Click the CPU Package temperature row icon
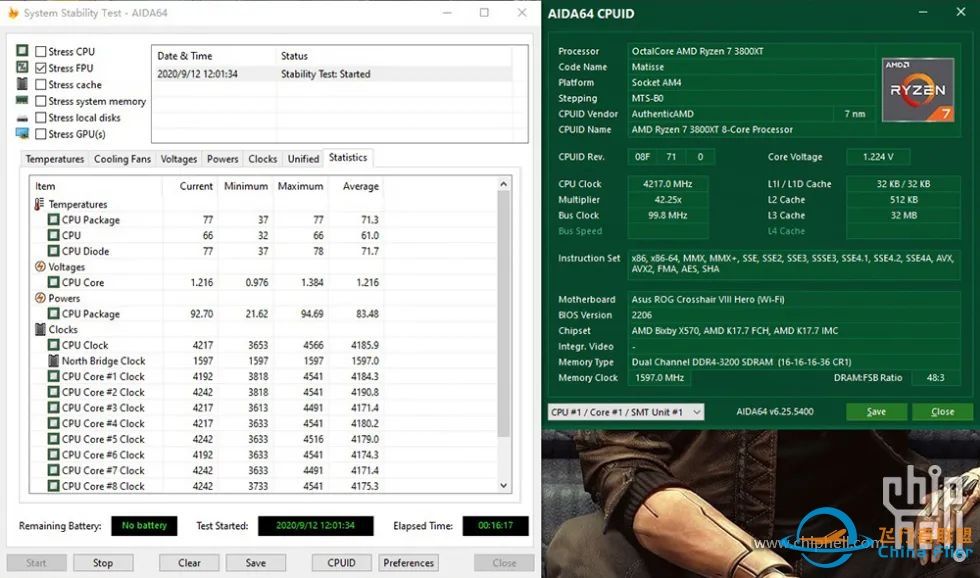Viewport: 980px width, 578px height. (x=54, y=220)
